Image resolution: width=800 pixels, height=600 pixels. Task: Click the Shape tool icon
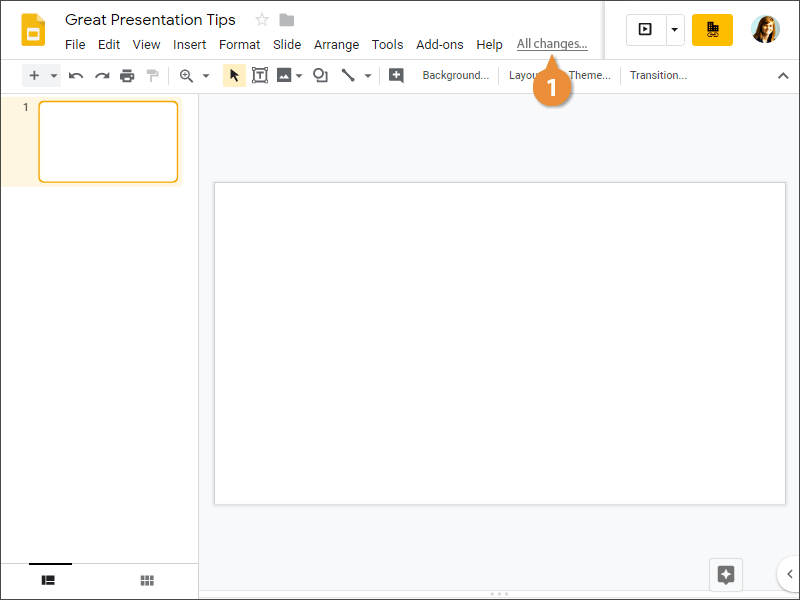pos(320,75)
